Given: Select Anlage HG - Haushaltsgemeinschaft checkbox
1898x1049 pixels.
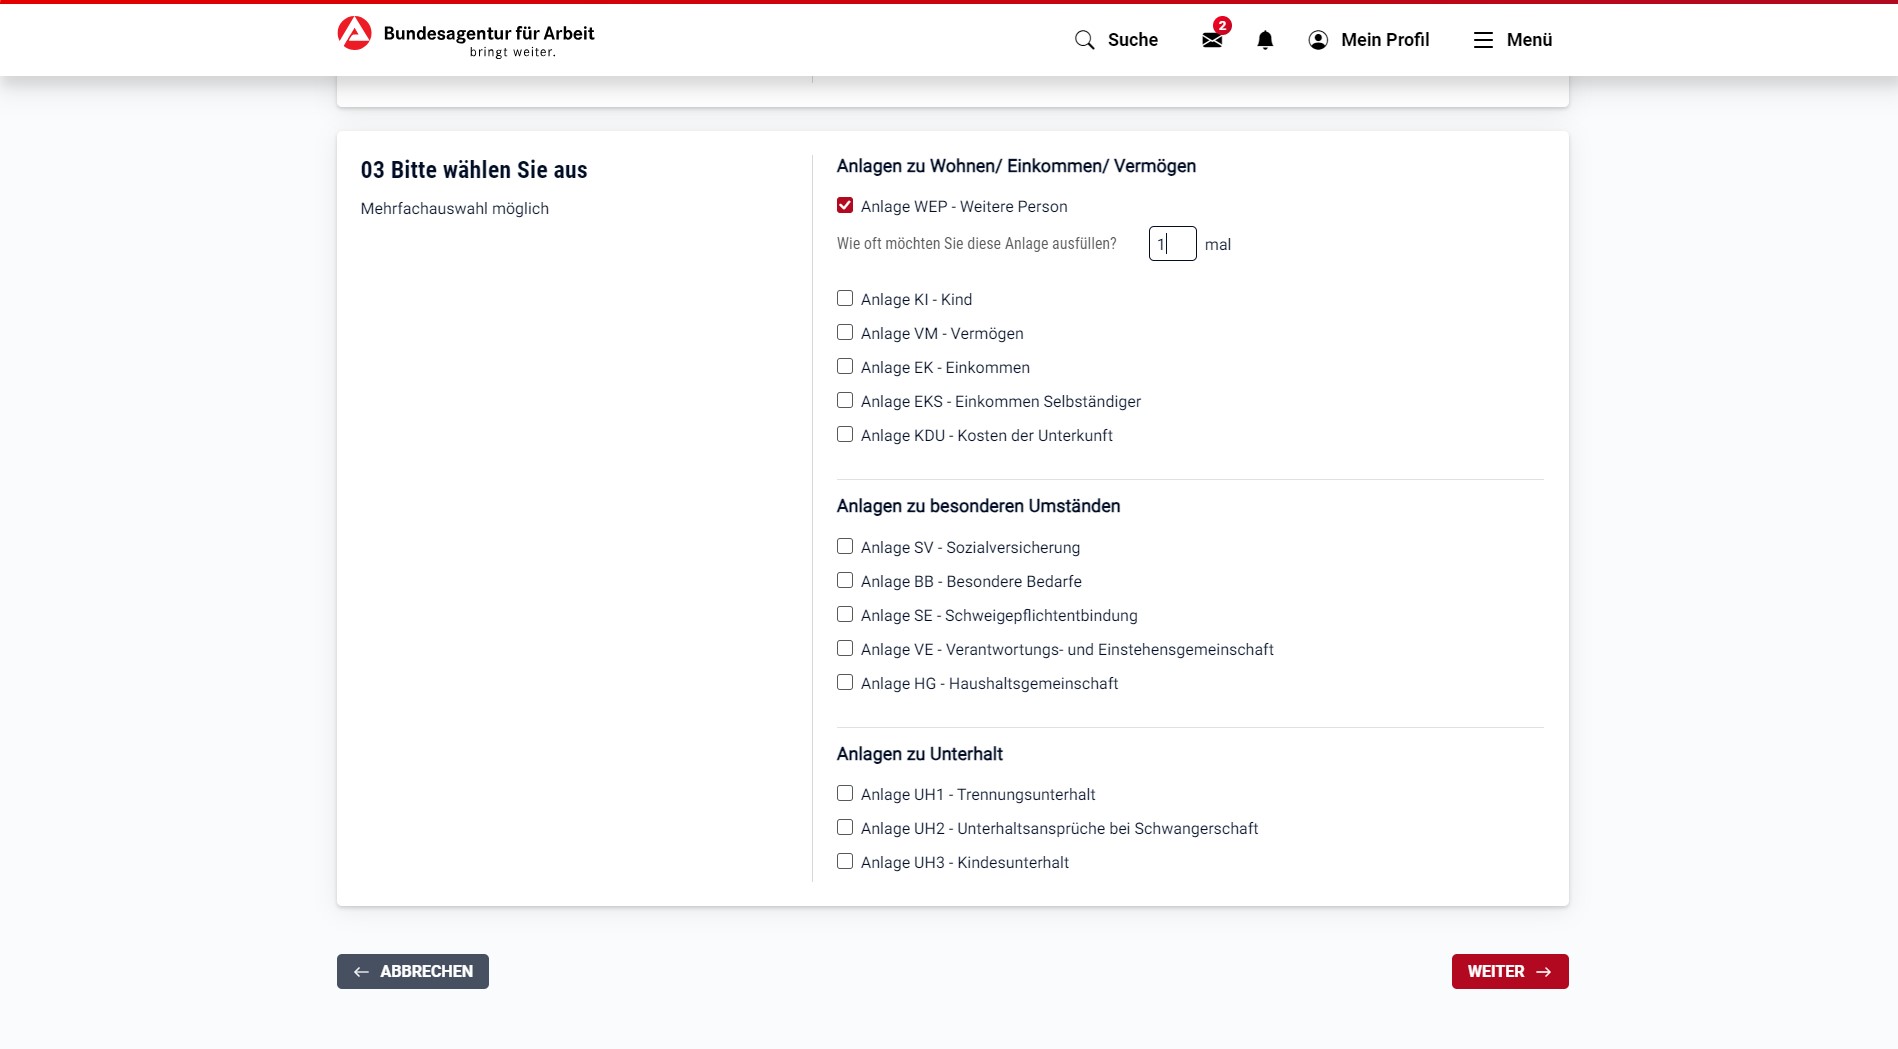Looking at the screenshot, I should [x=845, y=683].
